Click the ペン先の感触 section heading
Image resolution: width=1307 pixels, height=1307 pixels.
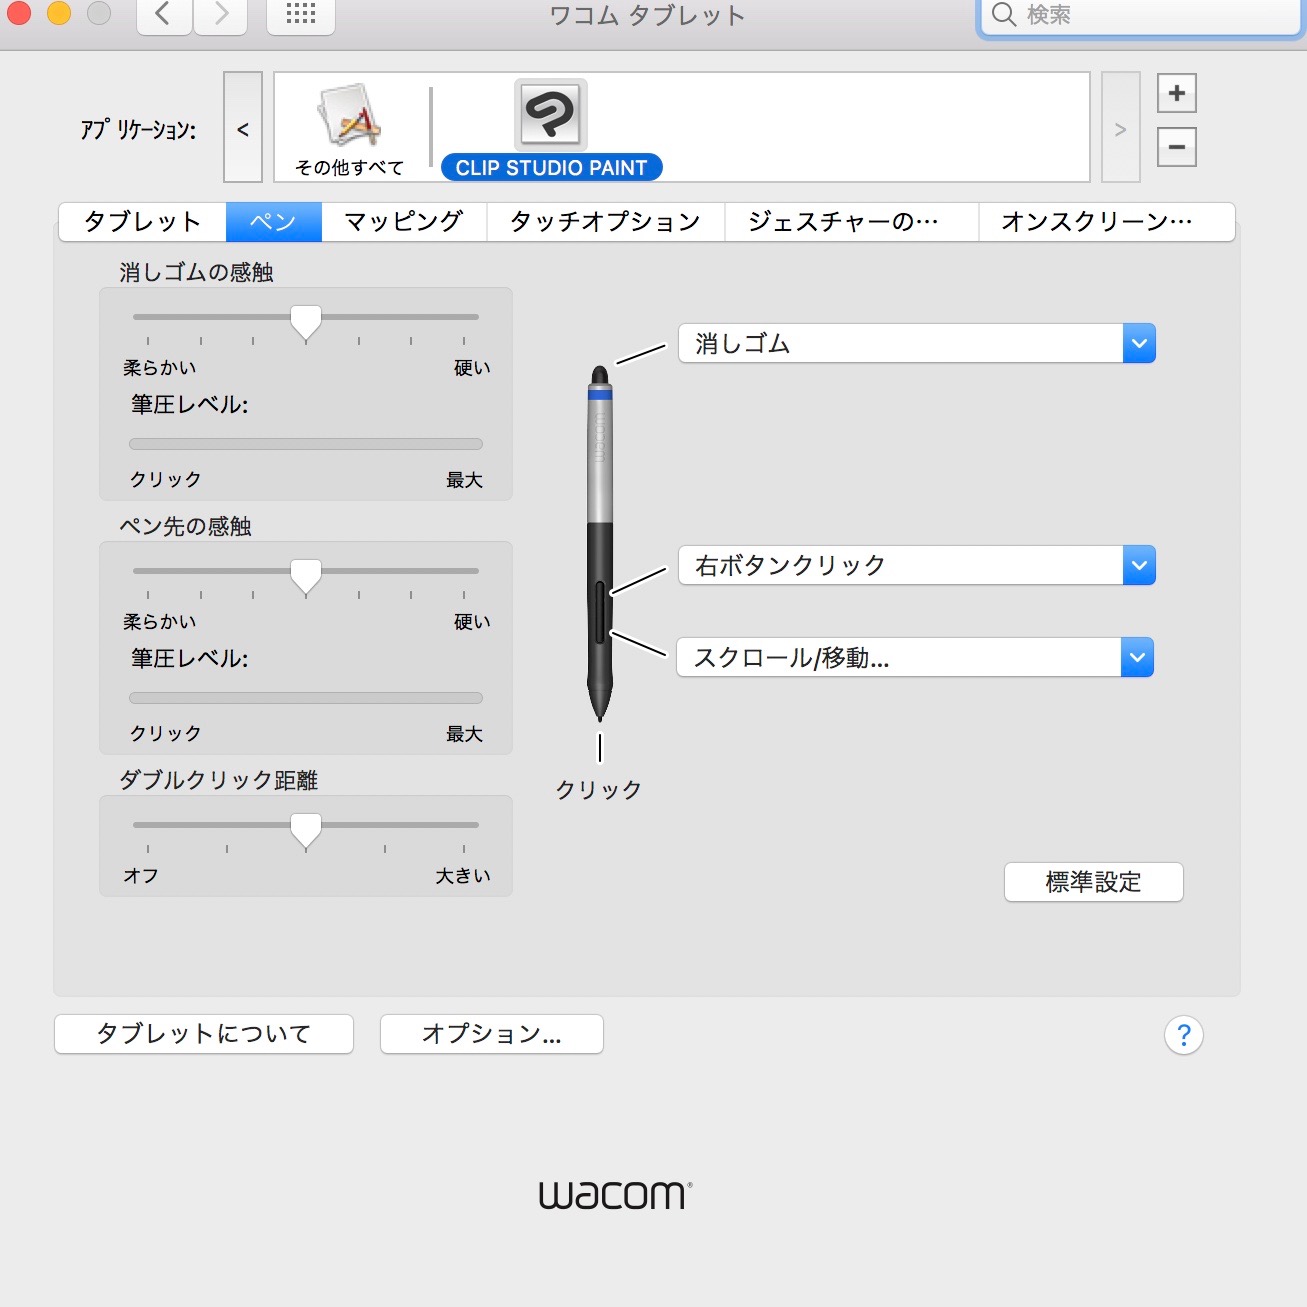pos(186,526)
